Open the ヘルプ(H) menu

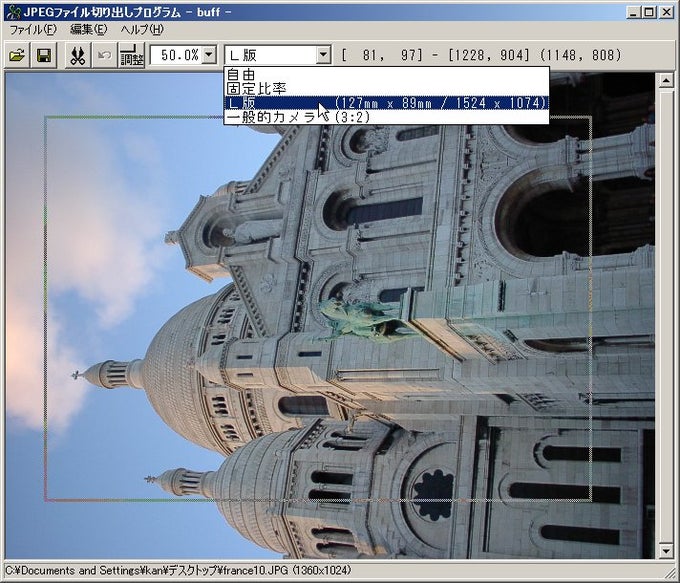[142, 29]
